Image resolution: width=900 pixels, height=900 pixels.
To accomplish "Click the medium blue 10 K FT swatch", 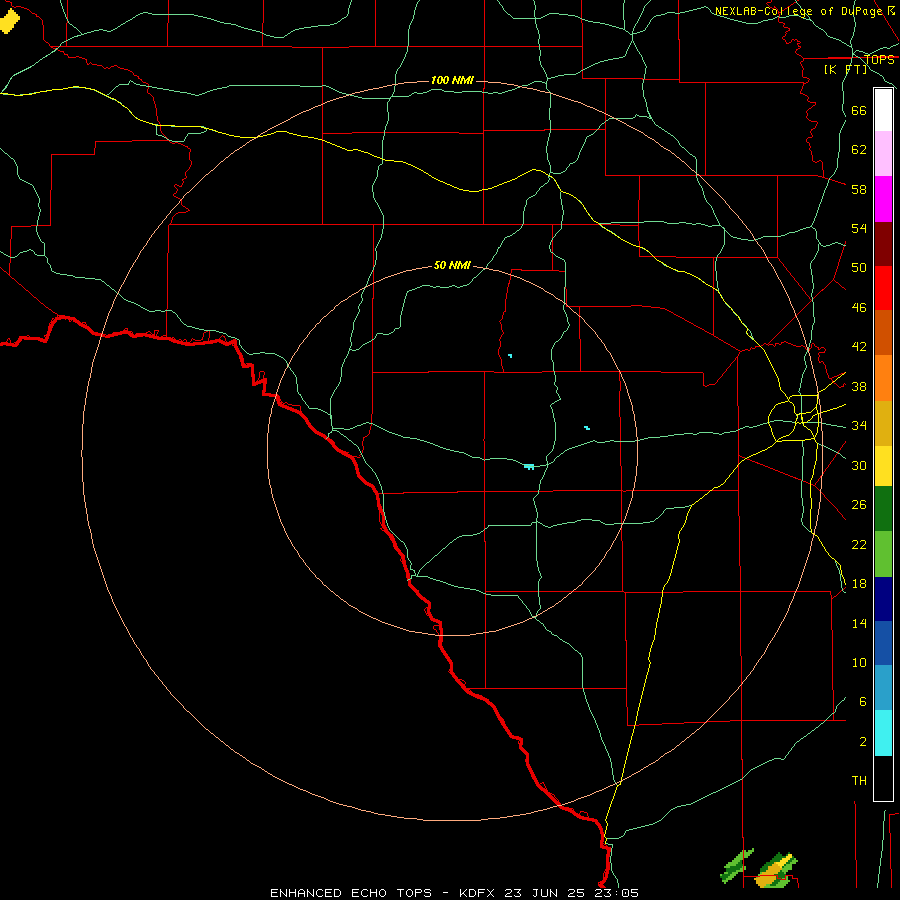I will pos(883,643).
